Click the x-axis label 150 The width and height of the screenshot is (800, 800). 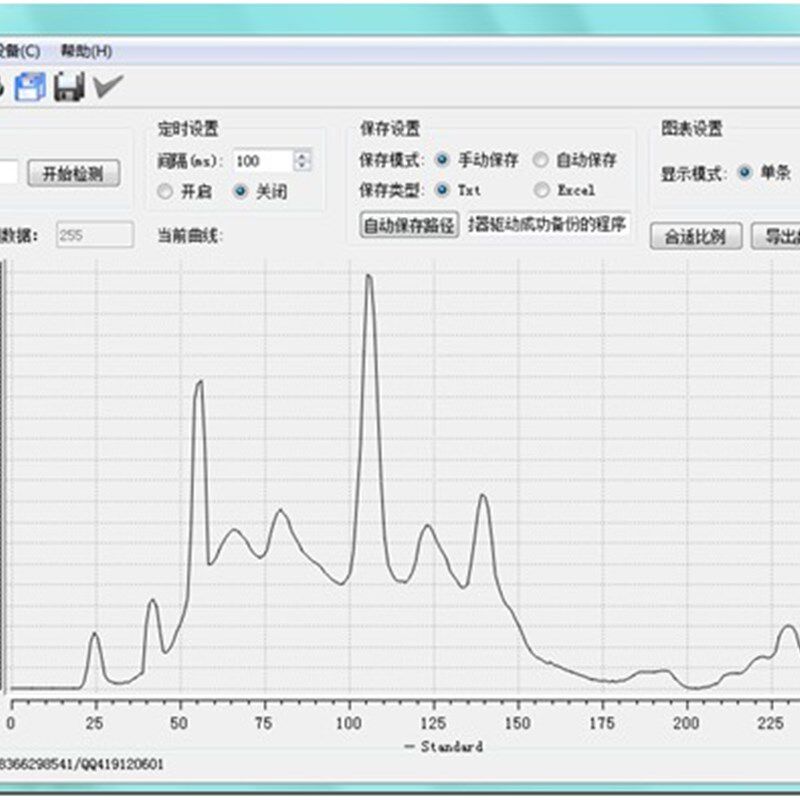517,723
